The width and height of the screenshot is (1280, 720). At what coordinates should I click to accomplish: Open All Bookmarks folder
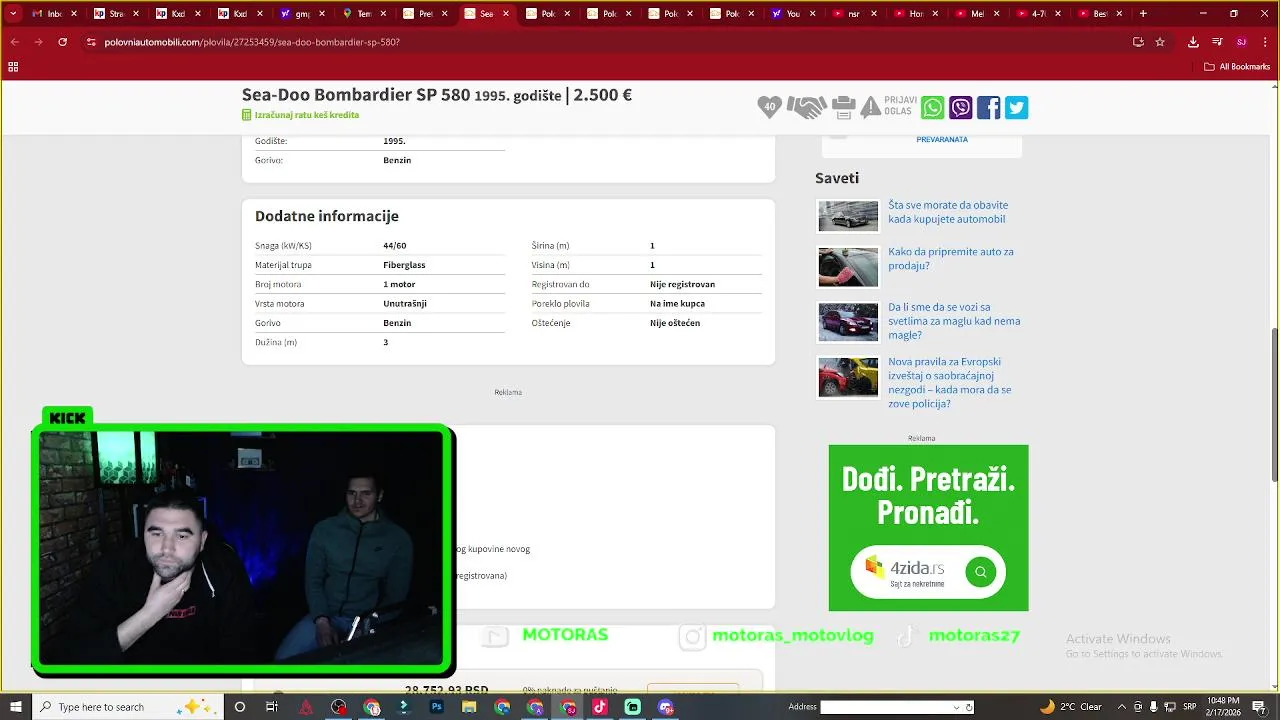tap(1236, 67)
